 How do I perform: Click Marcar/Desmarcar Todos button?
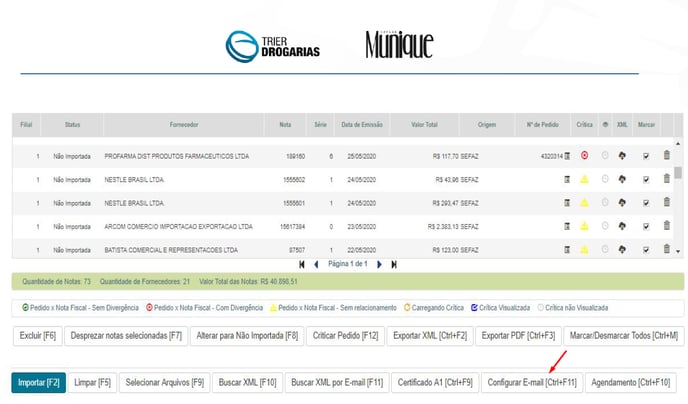(x=624, y=336)
